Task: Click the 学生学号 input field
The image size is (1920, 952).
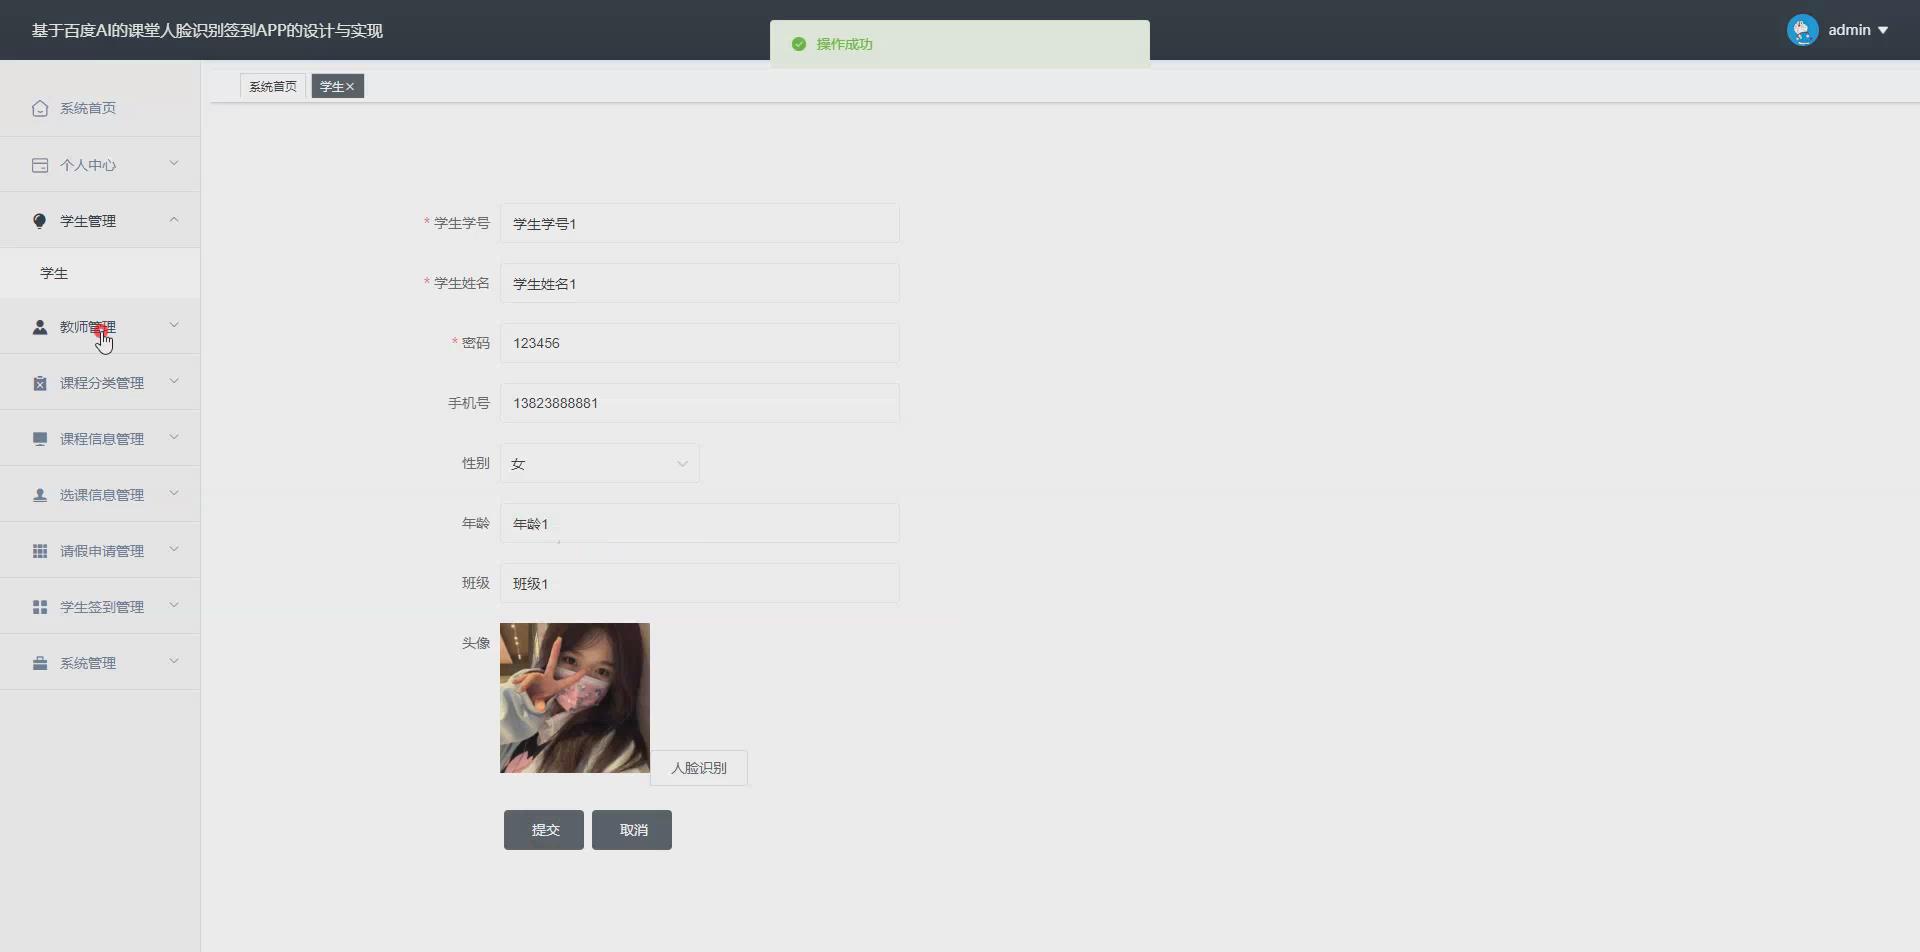Action: point(699,223)
